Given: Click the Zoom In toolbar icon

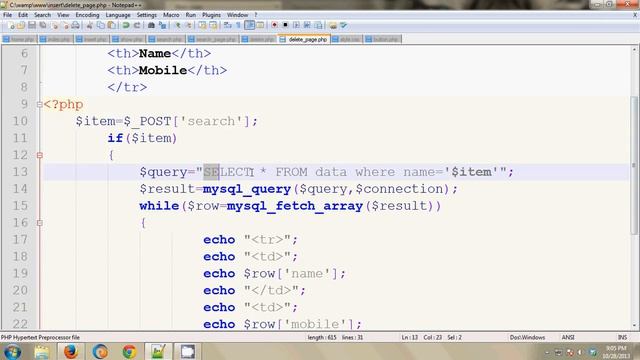Looking at the screenshot, I should pos(178,25).
